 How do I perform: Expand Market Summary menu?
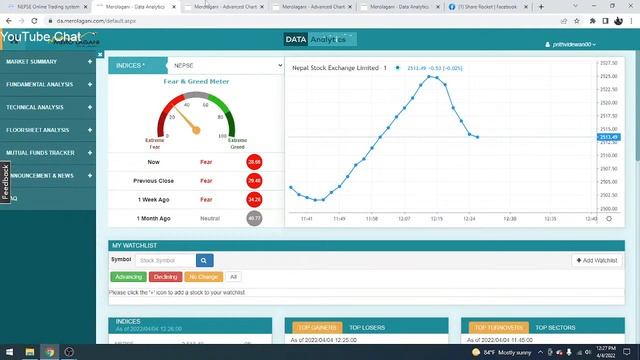pyautogui.click(x=48, y=62)
